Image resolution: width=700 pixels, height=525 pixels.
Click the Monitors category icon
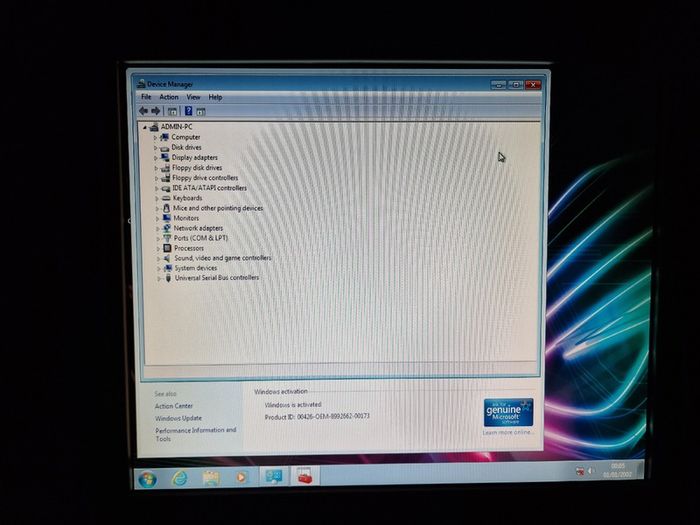point(167,218)
